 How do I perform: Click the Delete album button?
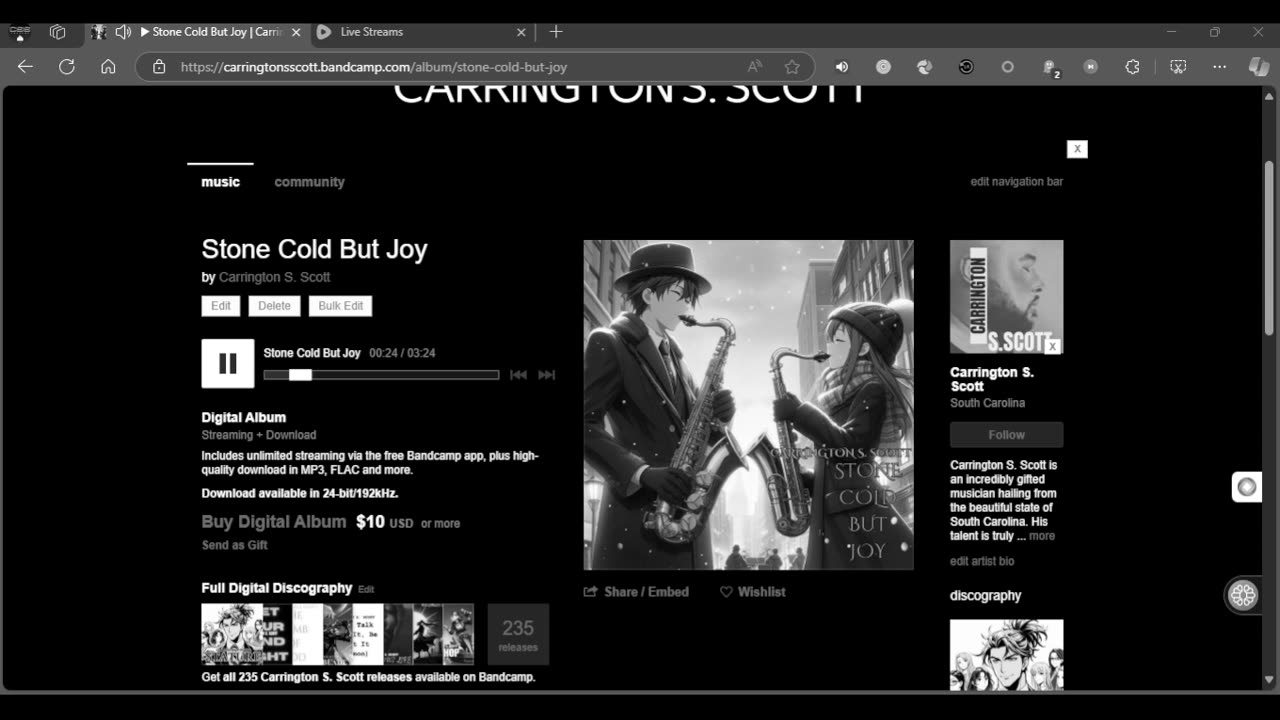[274, 306]
